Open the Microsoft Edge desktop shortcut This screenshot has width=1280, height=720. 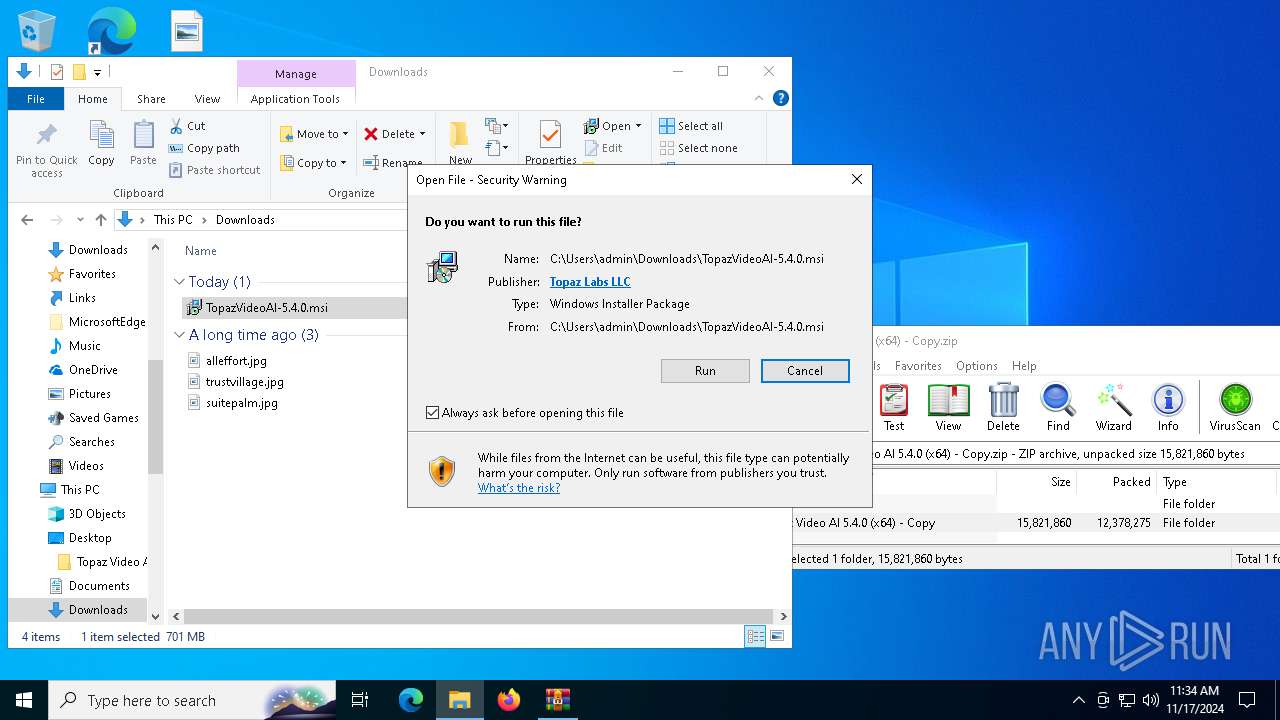[111, 31]
